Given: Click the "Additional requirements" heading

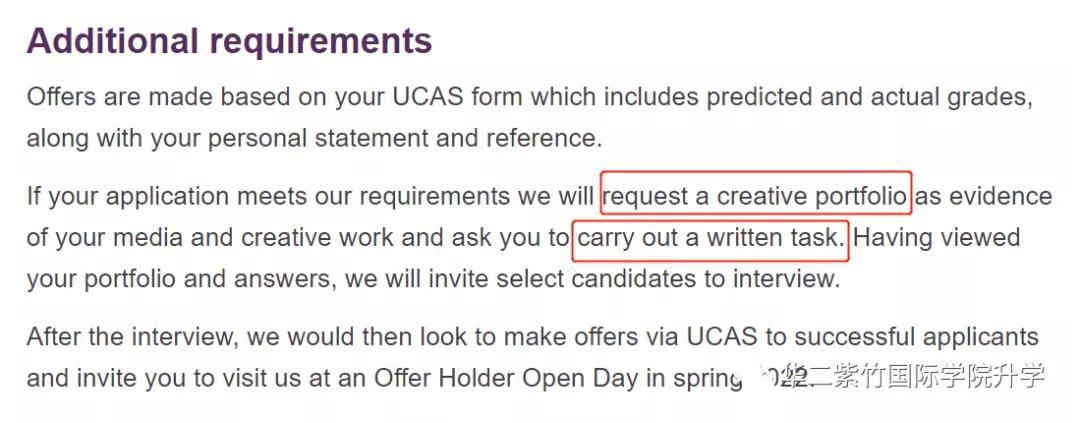Looking at the screenshot, I should pyautogui.click(x=229, y=41).
